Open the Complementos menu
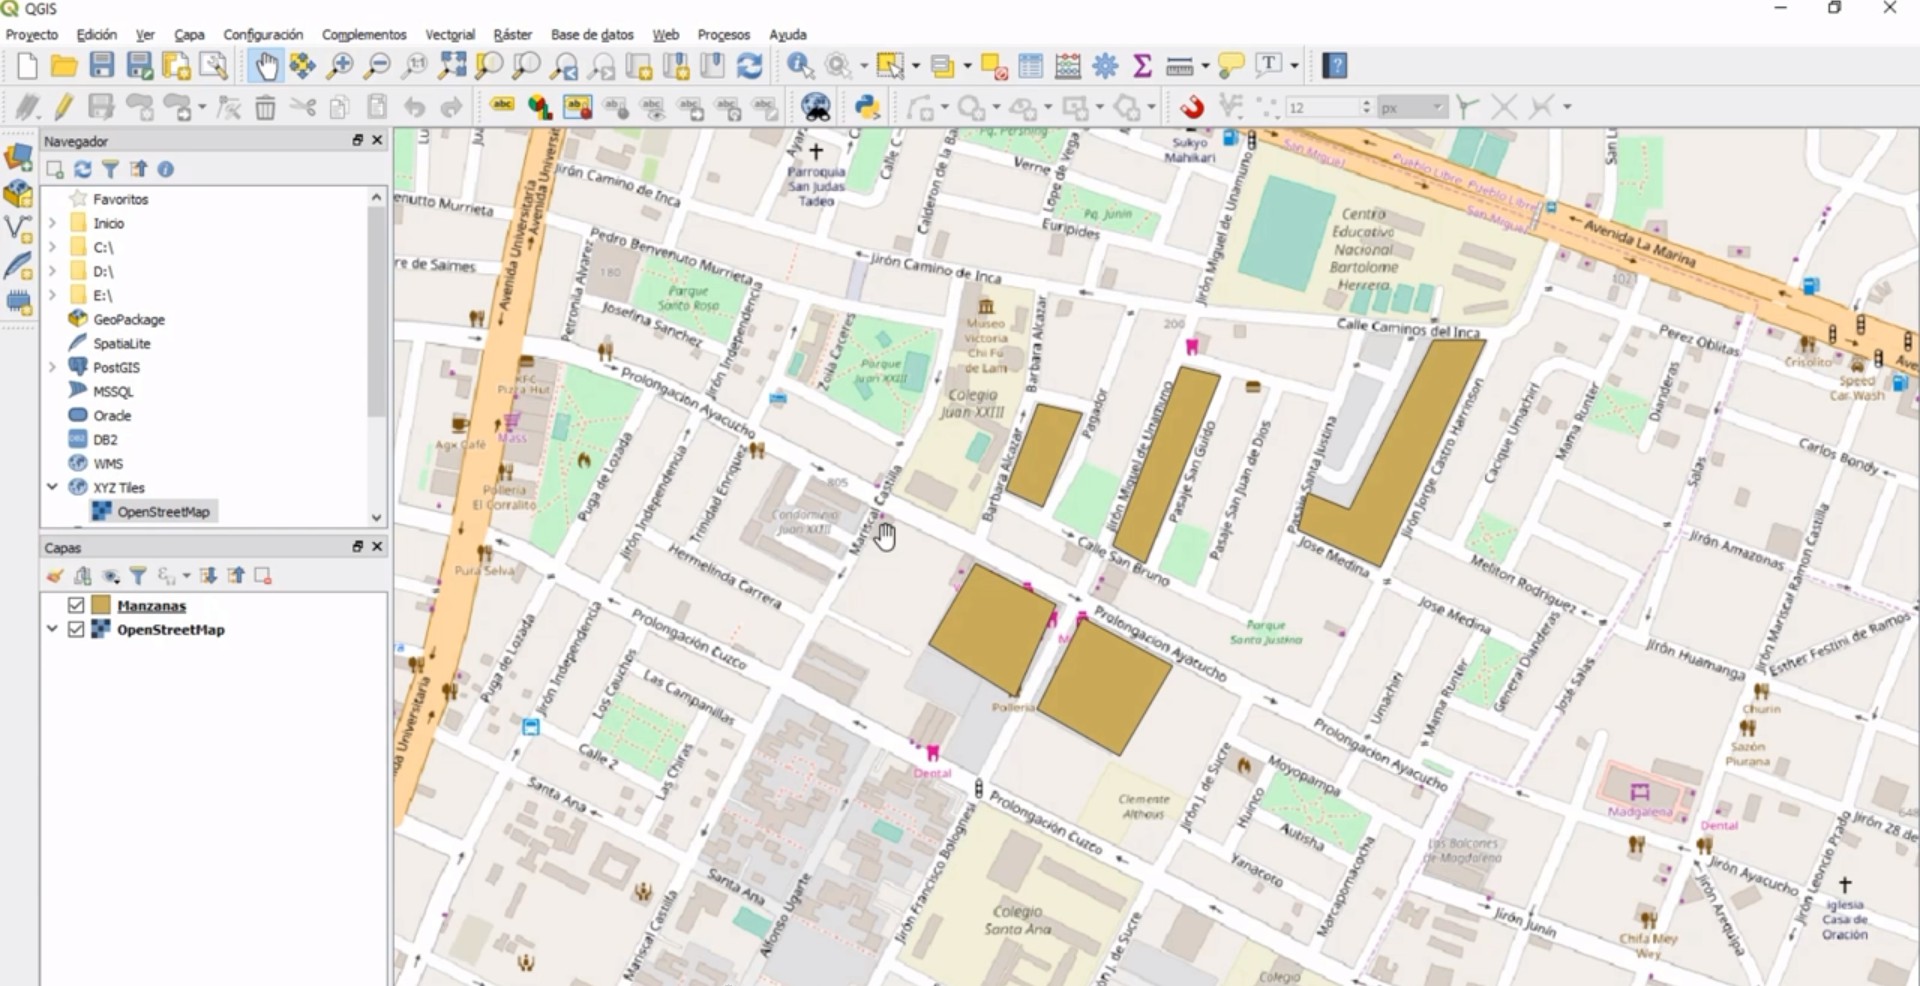The height and width of the screenshot is (986, 1920). click(364, 34)
